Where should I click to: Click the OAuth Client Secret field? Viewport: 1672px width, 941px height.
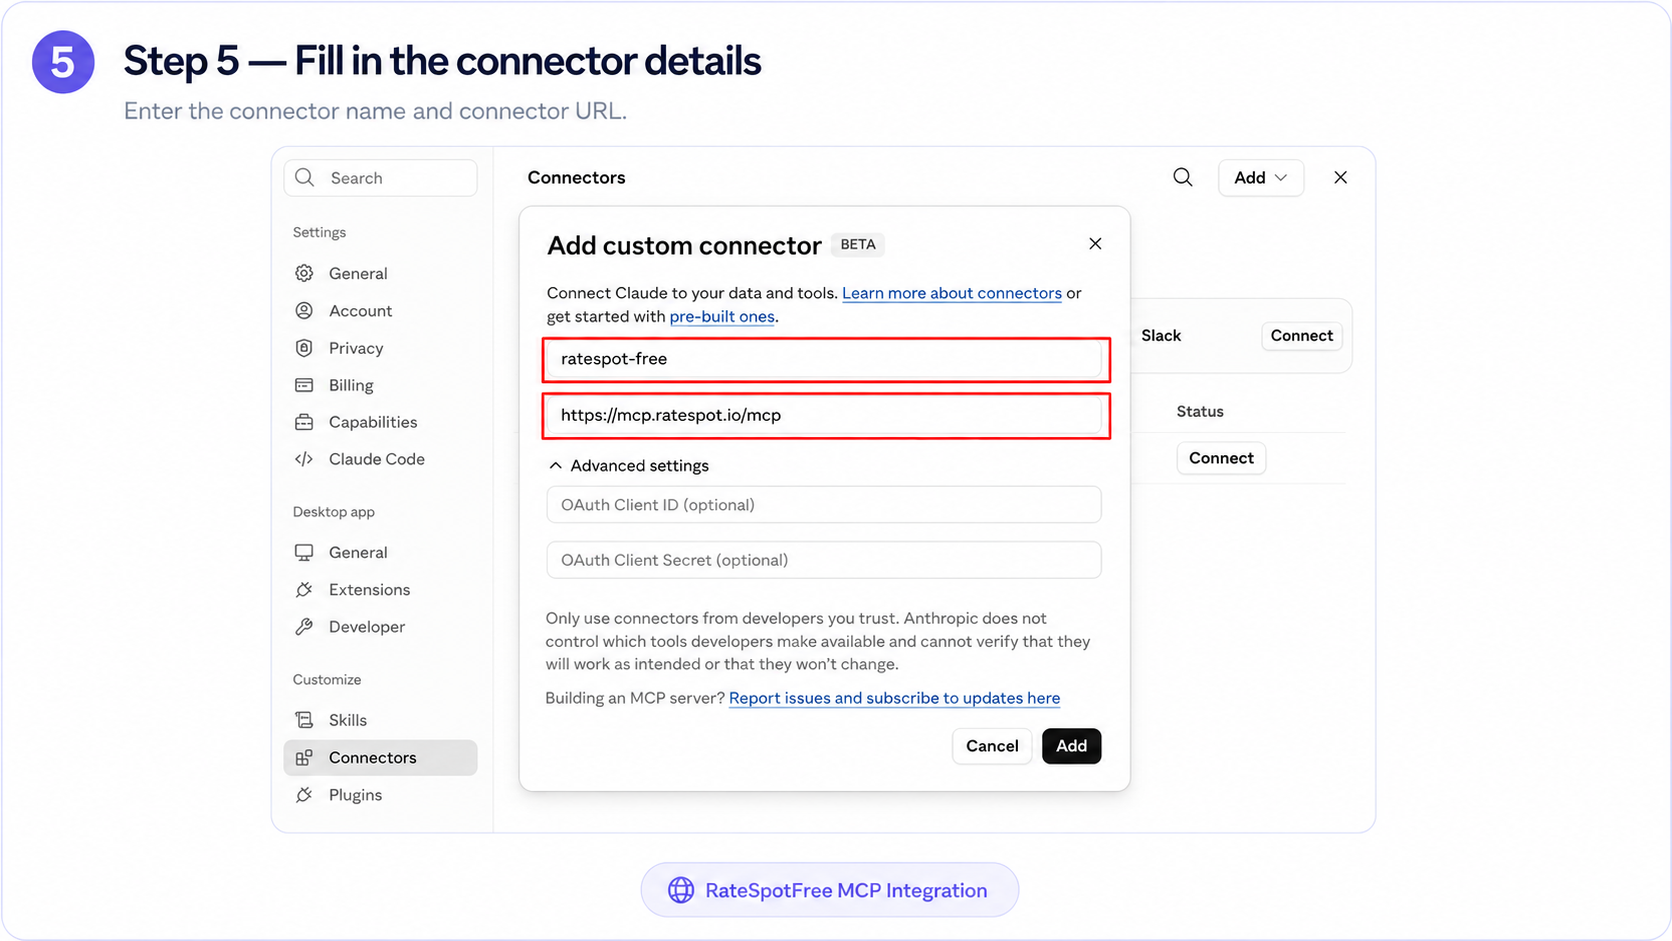(824, 560)
